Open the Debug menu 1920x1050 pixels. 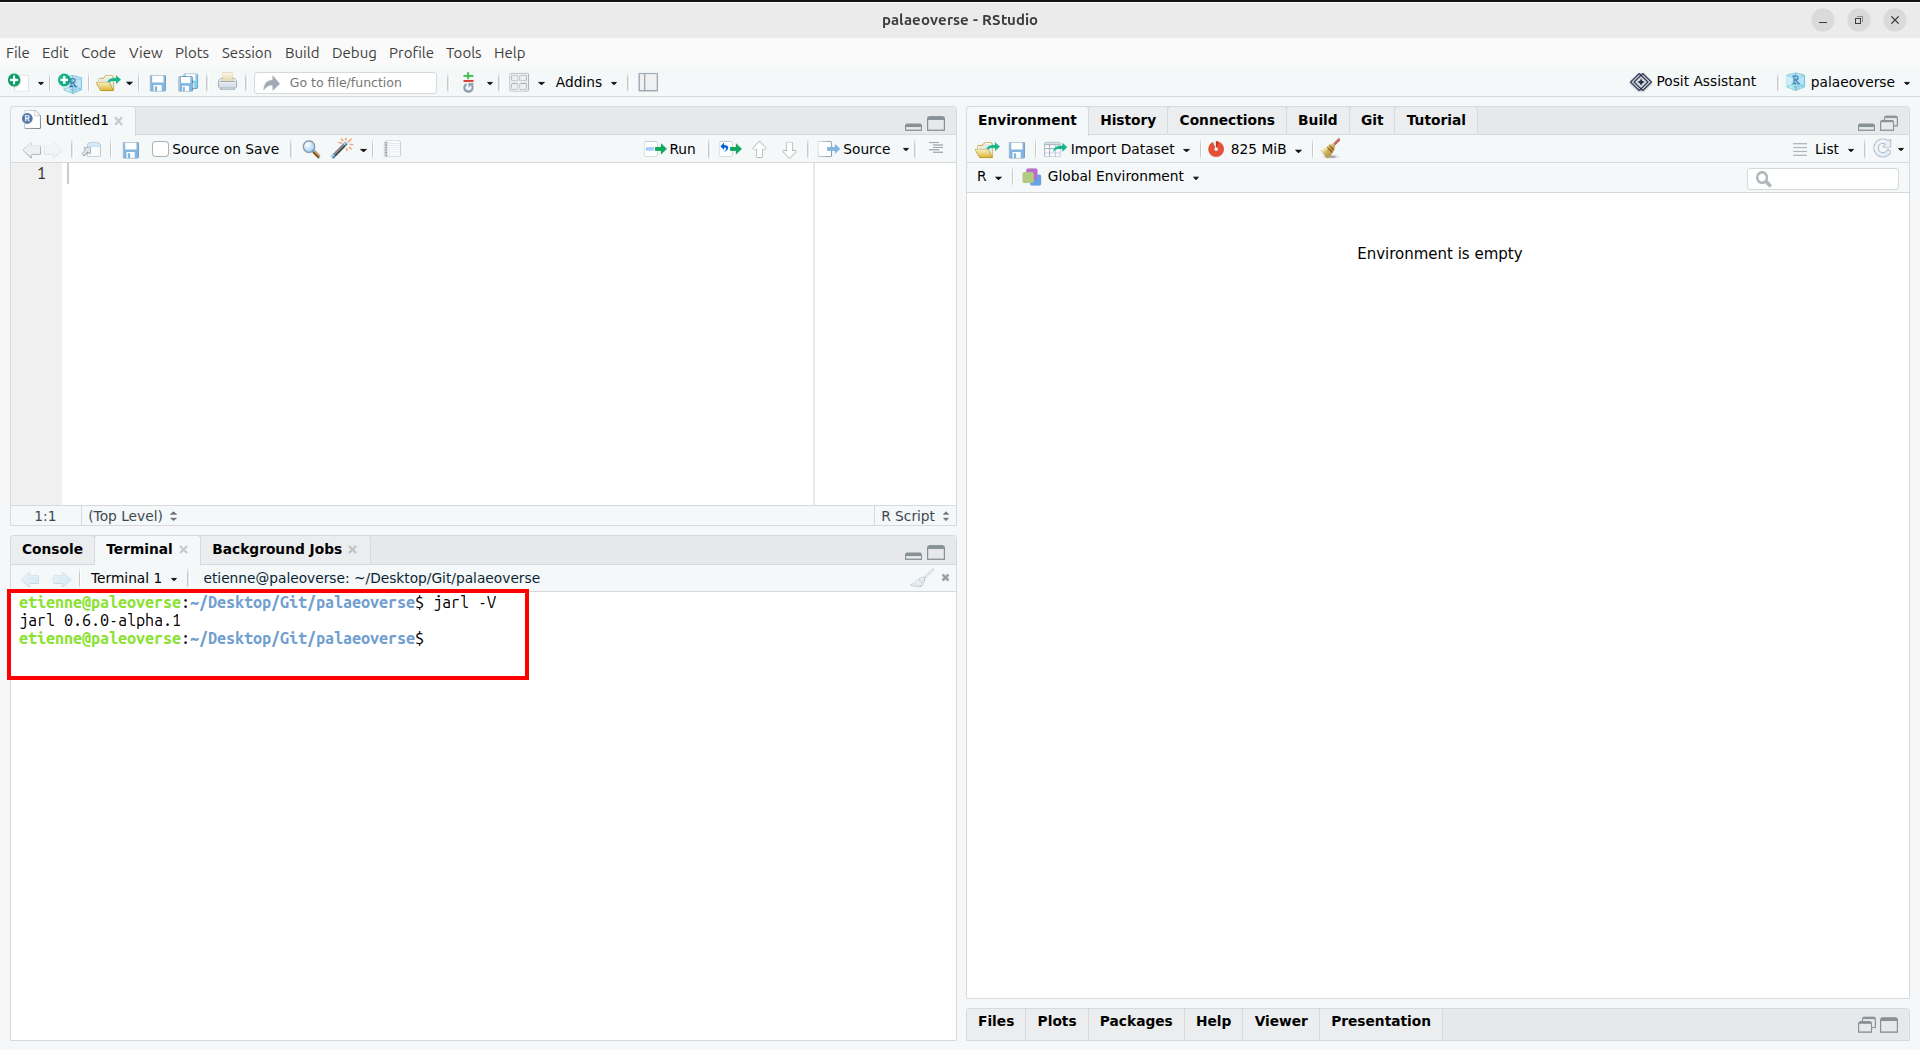point(354,53)
